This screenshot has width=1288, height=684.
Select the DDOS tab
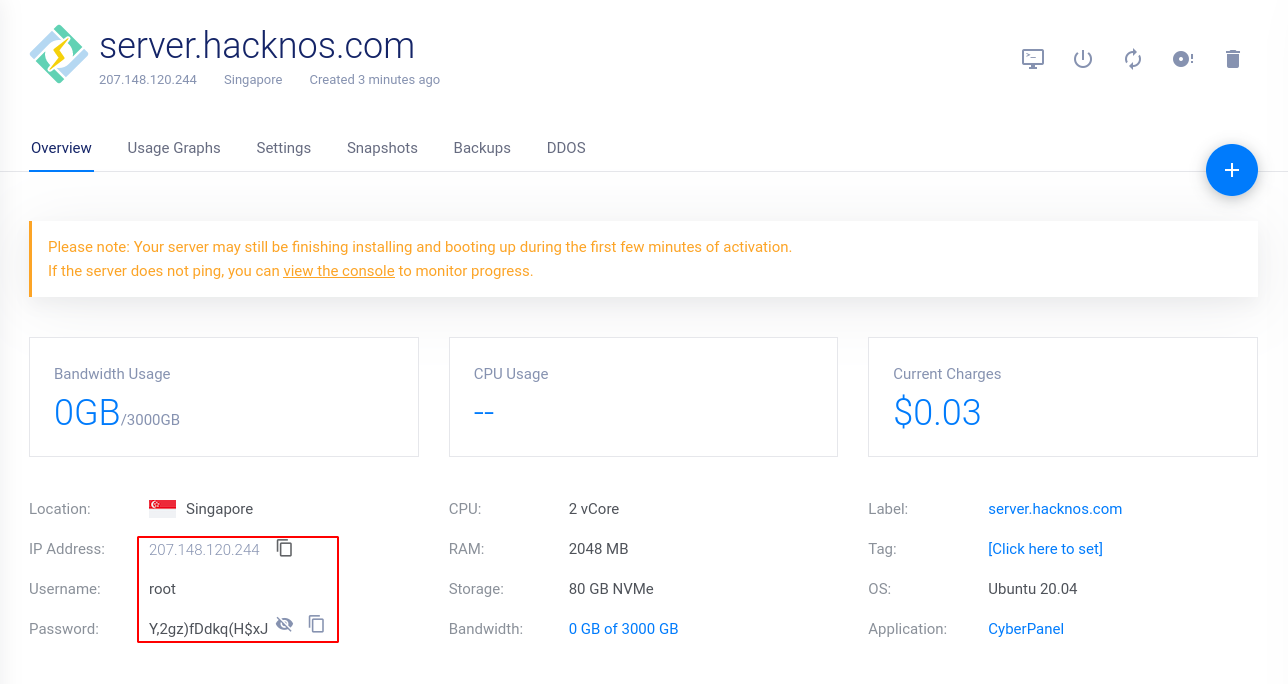click(566, 148)
